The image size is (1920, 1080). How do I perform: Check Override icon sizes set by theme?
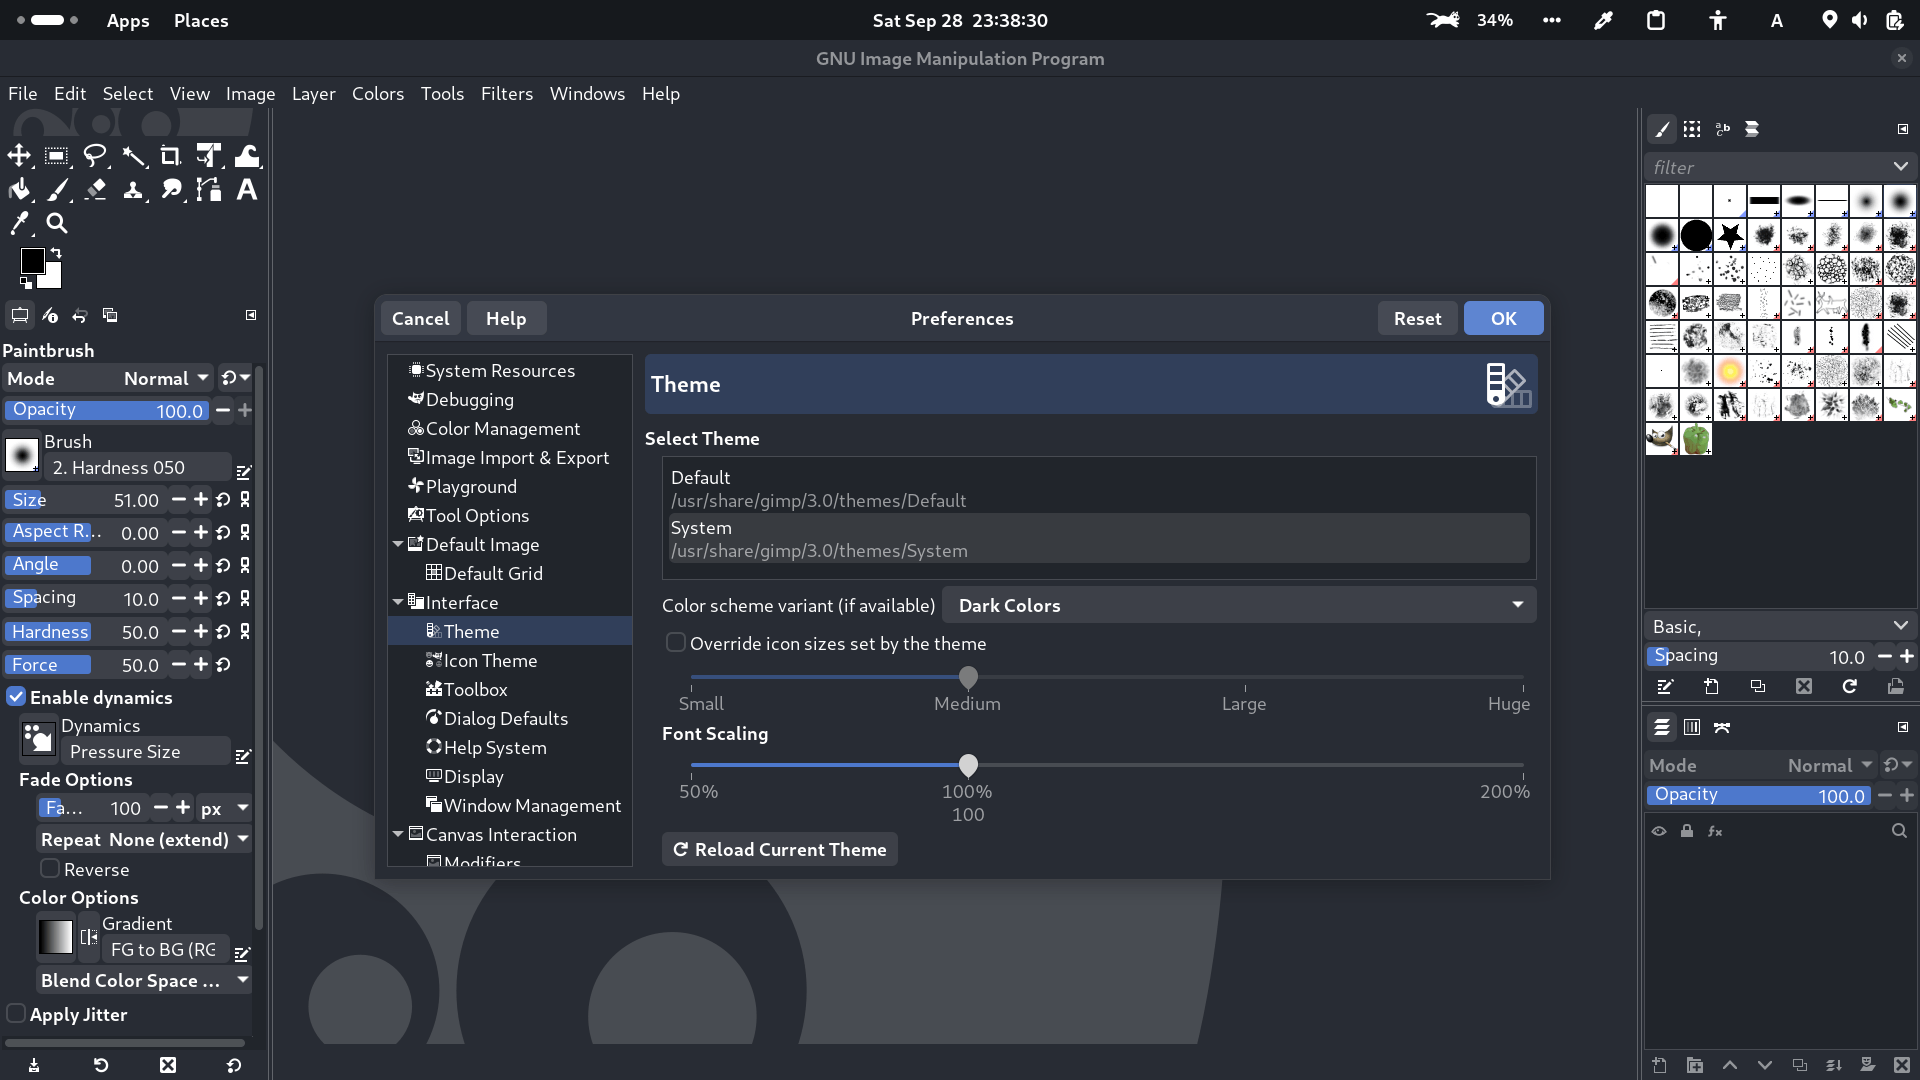pyautogui.click(x=676, y=643)
